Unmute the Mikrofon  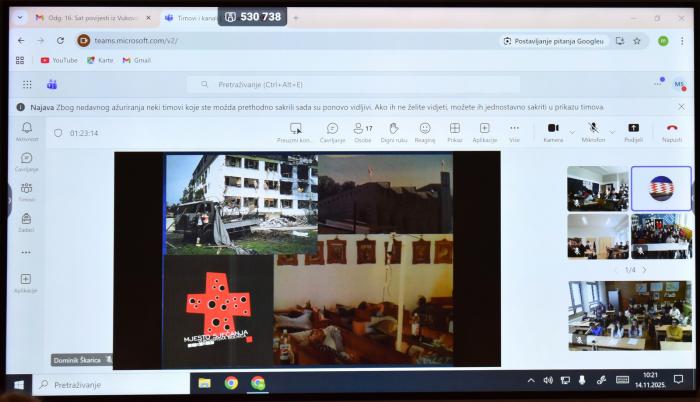click(x=593, y=129)
